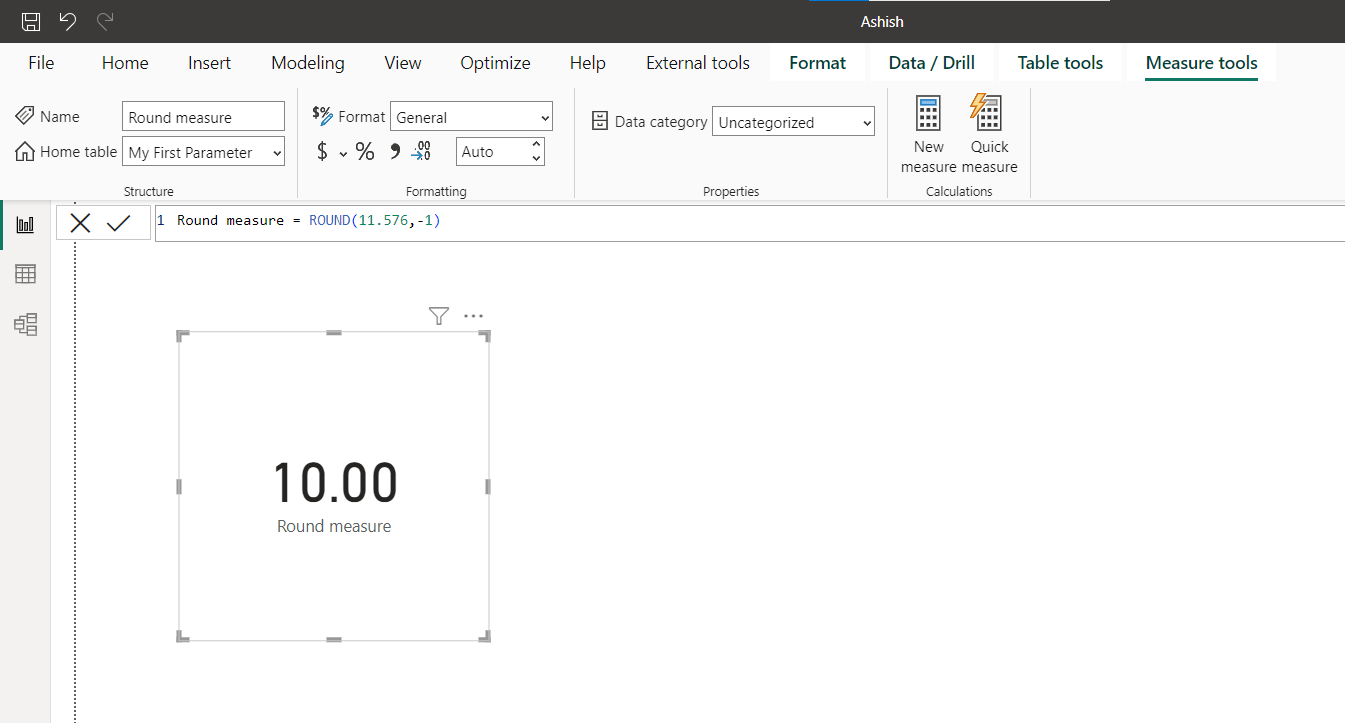Screen dimensions: 1345x723
Task: Open Model view in the sidebar
Action: 25,324
